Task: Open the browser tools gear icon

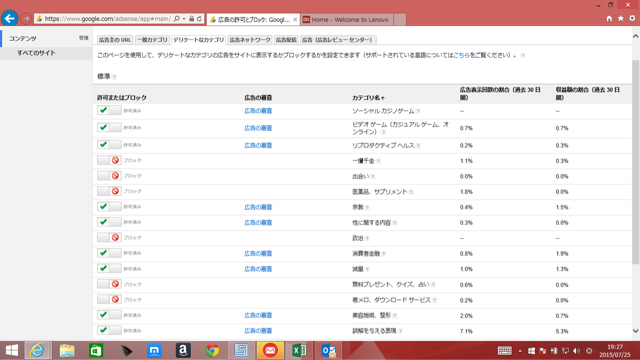Action: (632, 18)
